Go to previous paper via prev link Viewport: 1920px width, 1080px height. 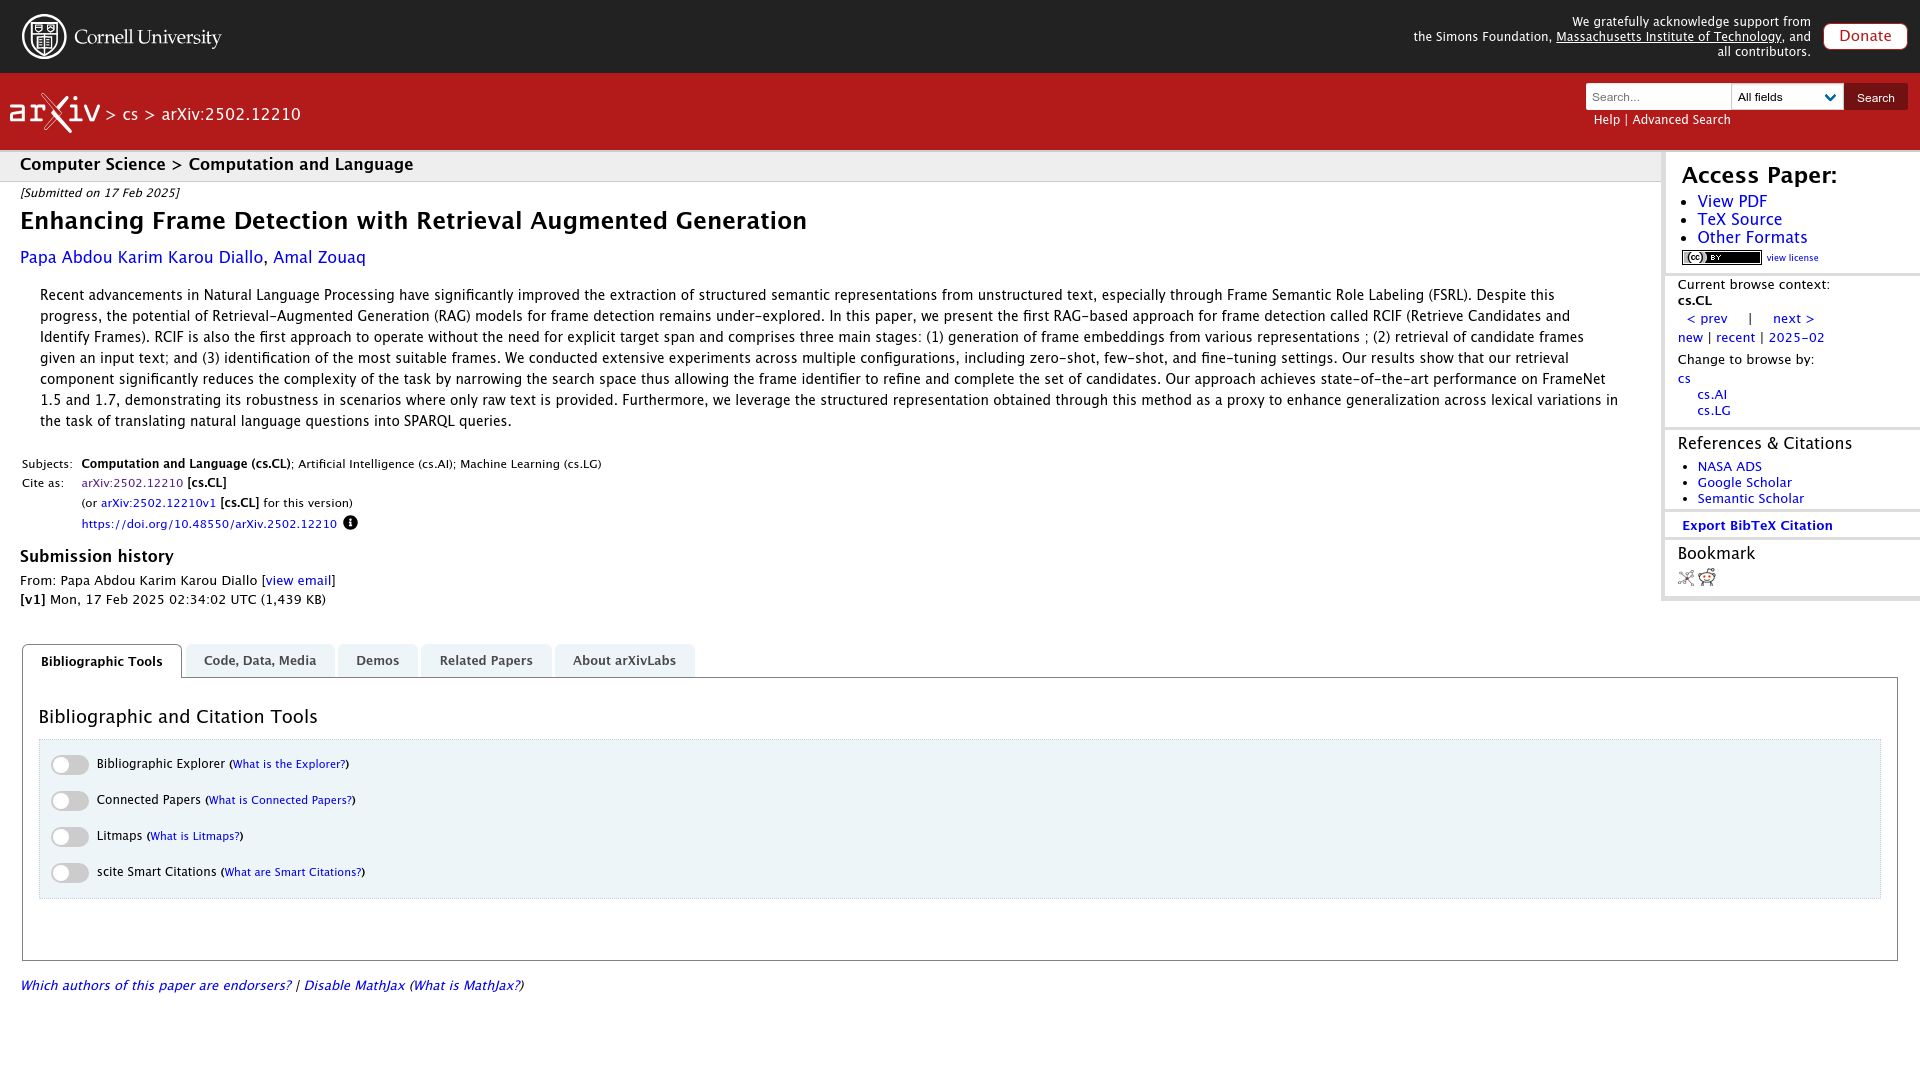click(x=1707, y=319)
